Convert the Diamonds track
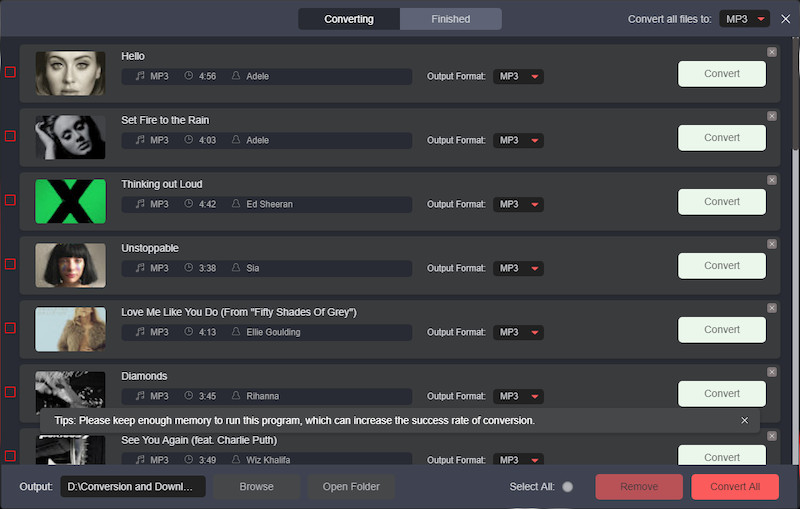 coord(722,394)
